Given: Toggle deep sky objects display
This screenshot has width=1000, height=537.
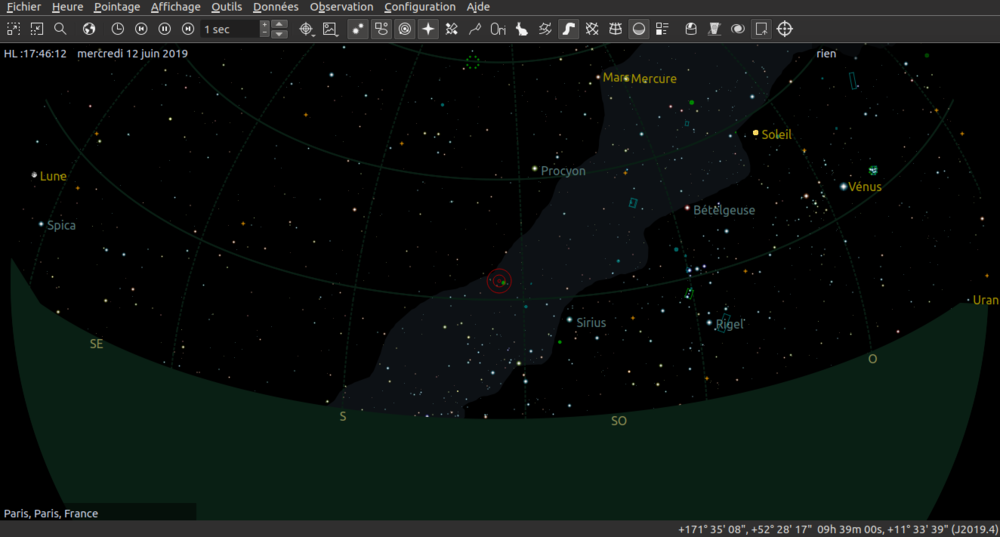Looking at the screenshot, I should point(381,29).
